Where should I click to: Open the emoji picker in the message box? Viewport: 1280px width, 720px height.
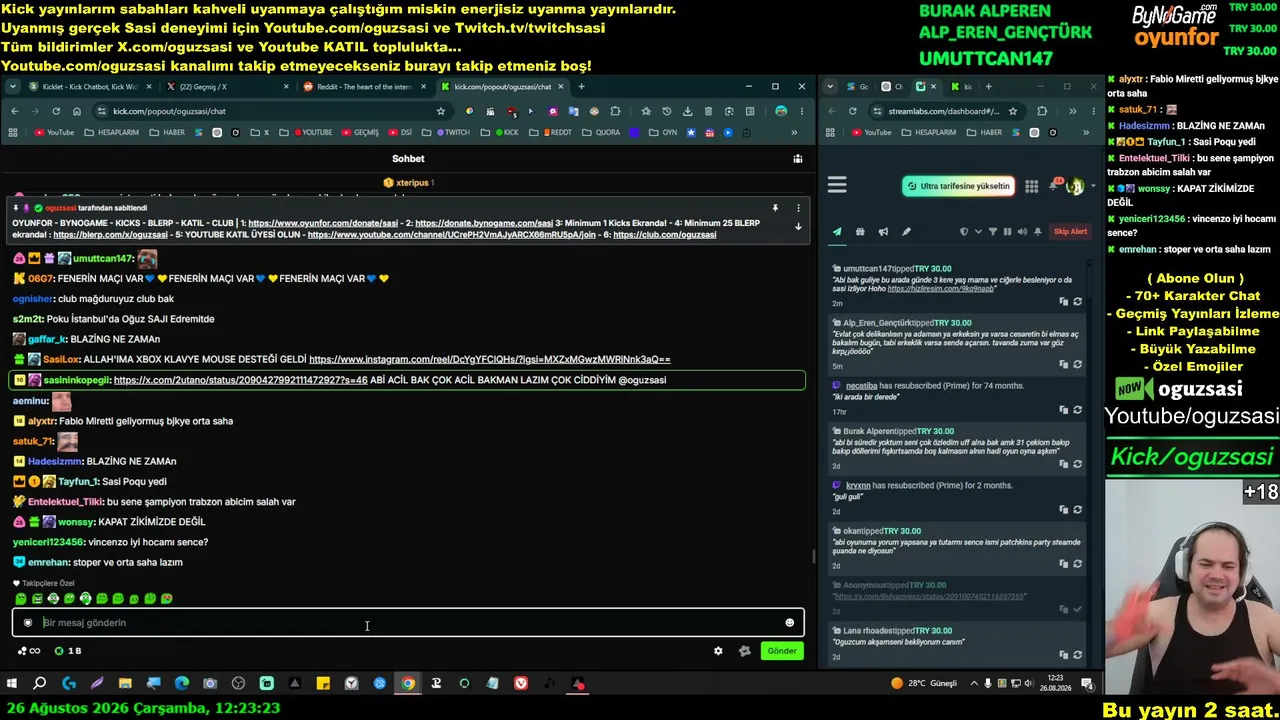coord(789,623)
